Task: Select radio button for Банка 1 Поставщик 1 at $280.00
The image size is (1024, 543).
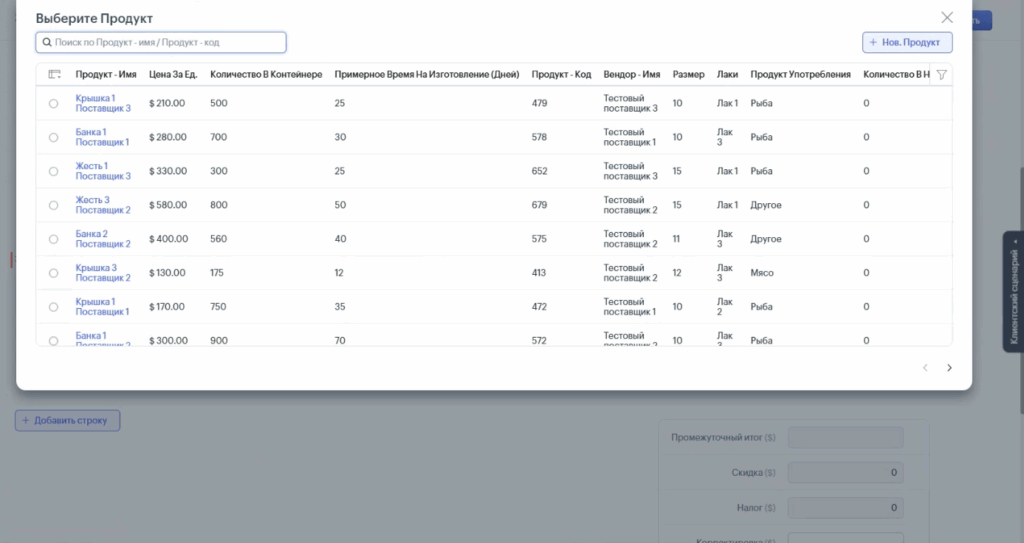Action: [53, 137]
